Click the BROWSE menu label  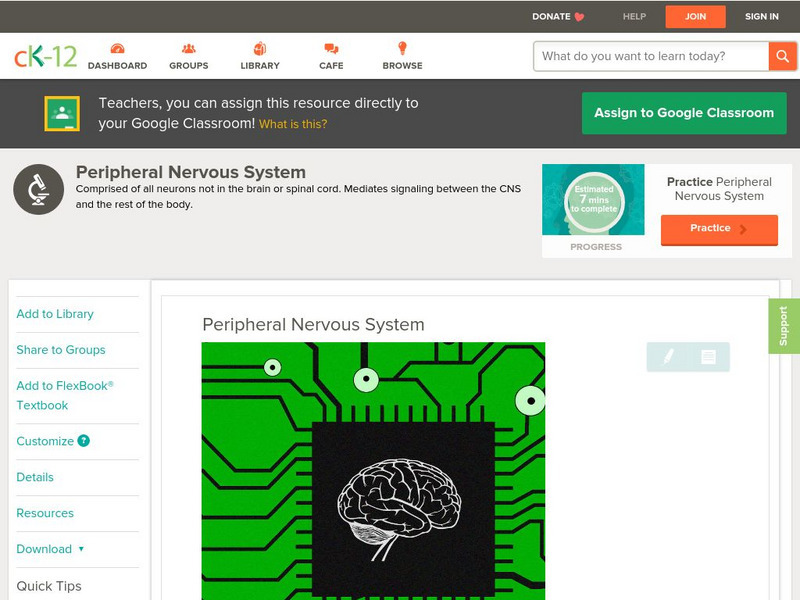(x=403, y=66)
